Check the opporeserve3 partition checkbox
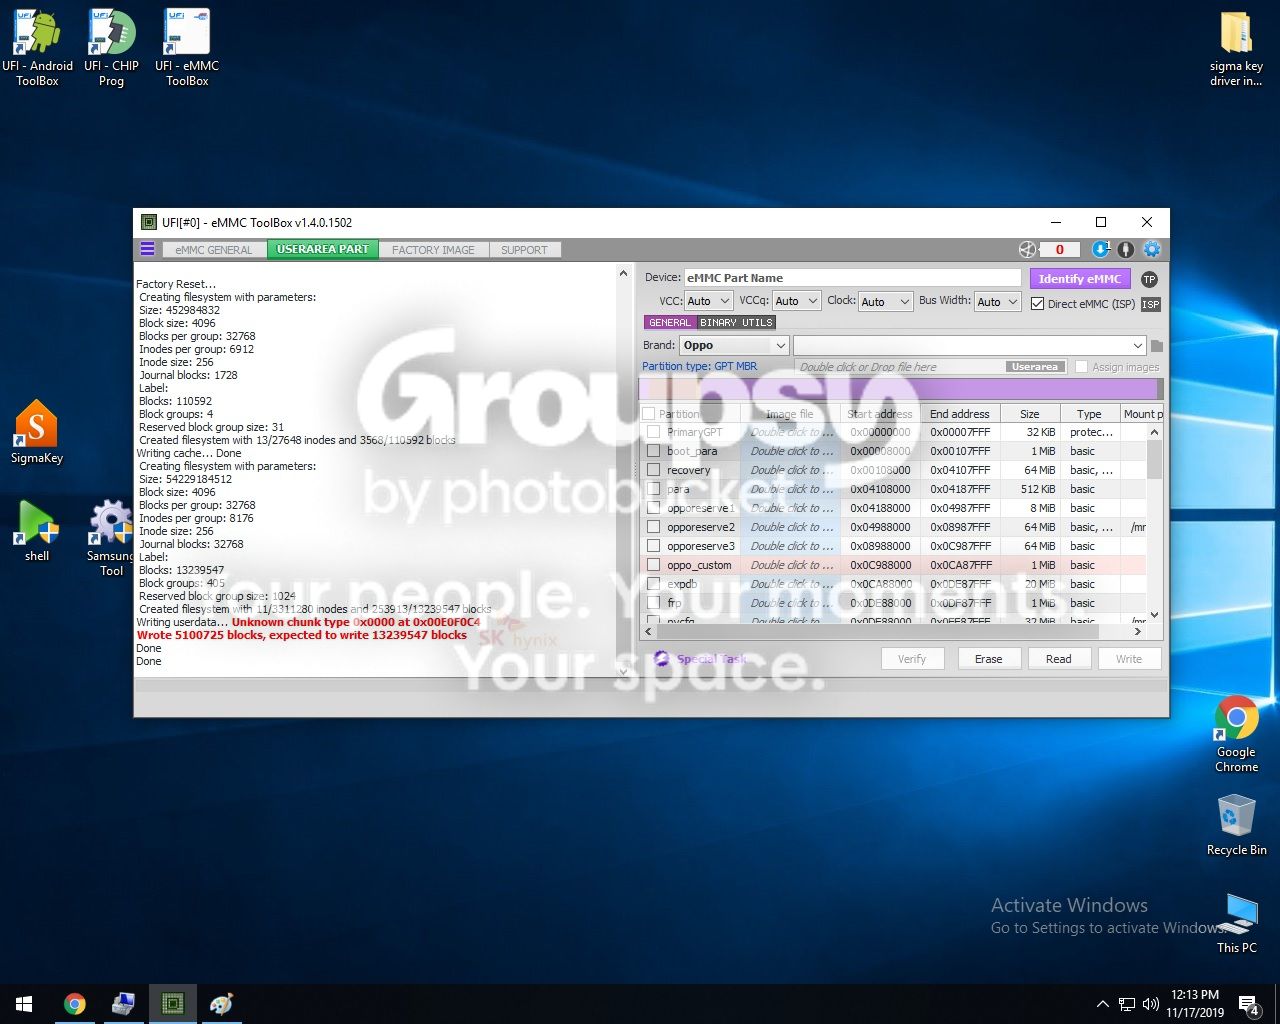 pos(654,546)
